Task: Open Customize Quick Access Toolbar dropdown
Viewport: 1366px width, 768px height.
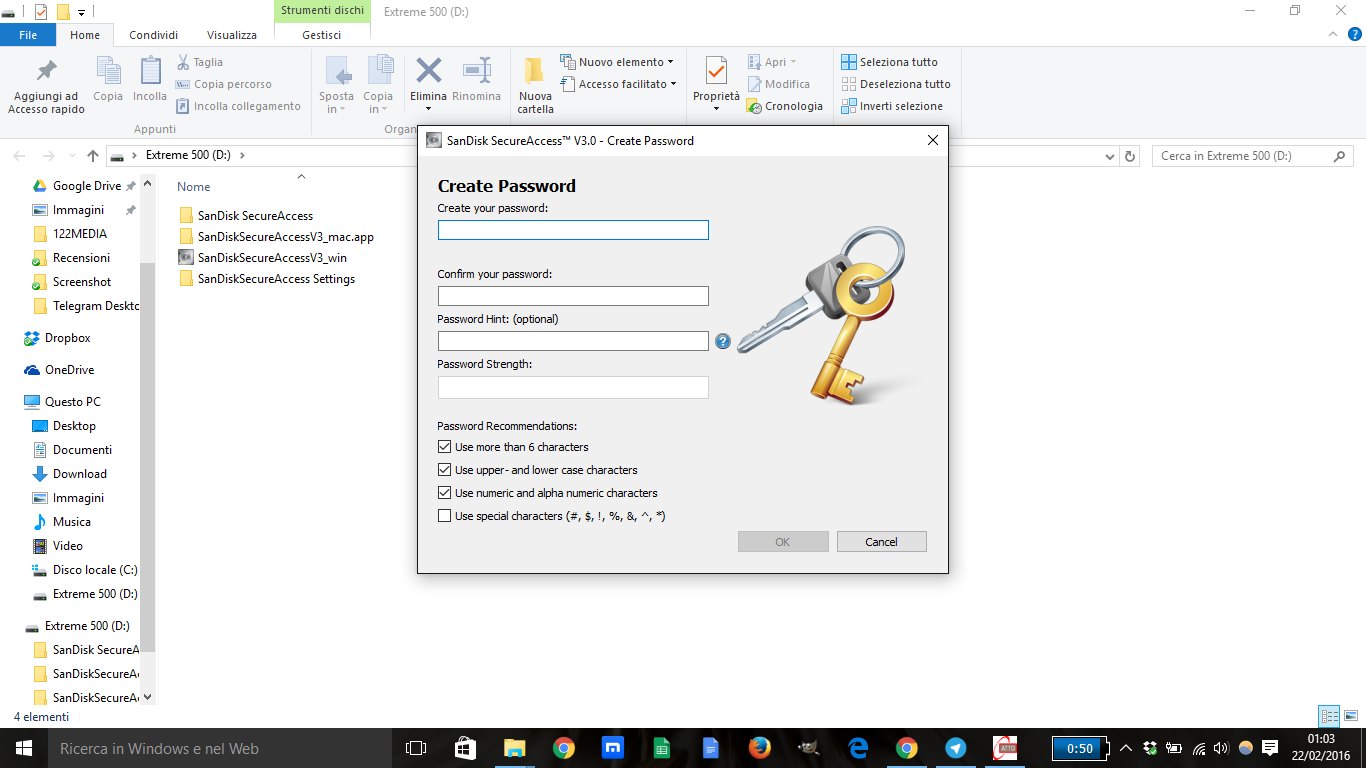Action: tap(82, 12)
